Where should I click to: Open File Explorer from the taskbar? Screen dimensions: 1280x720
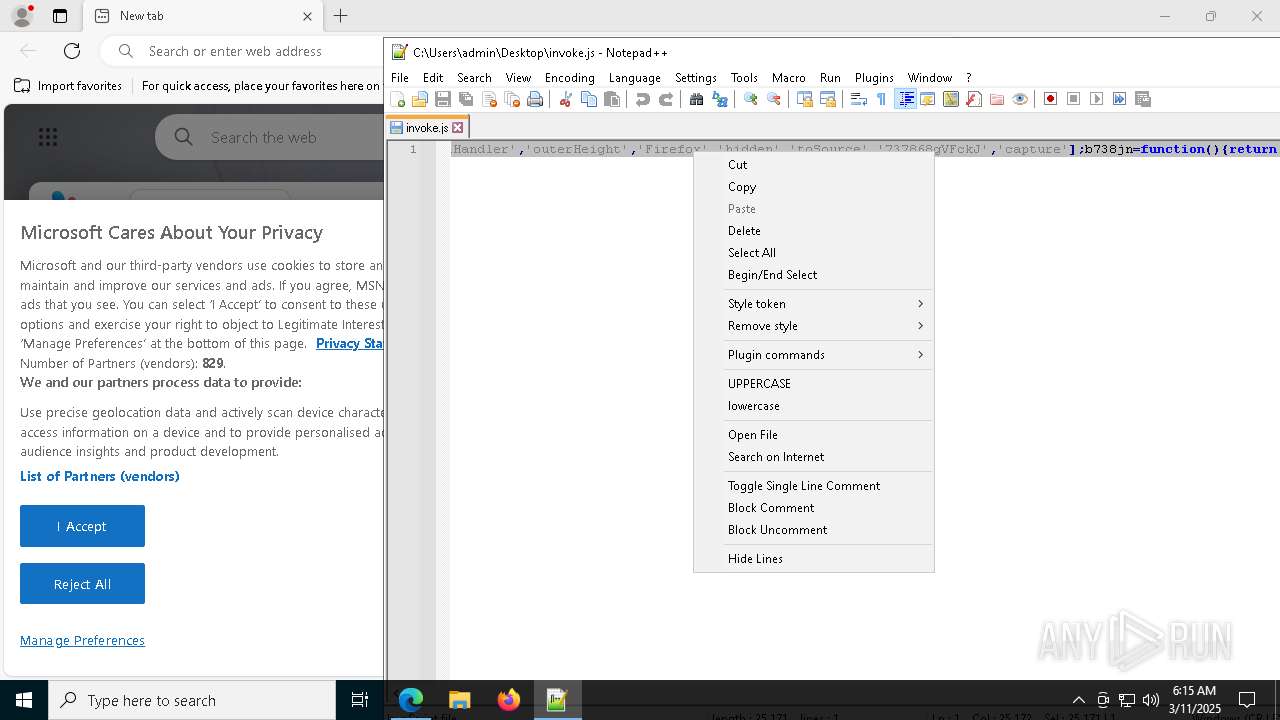[460, 700]
